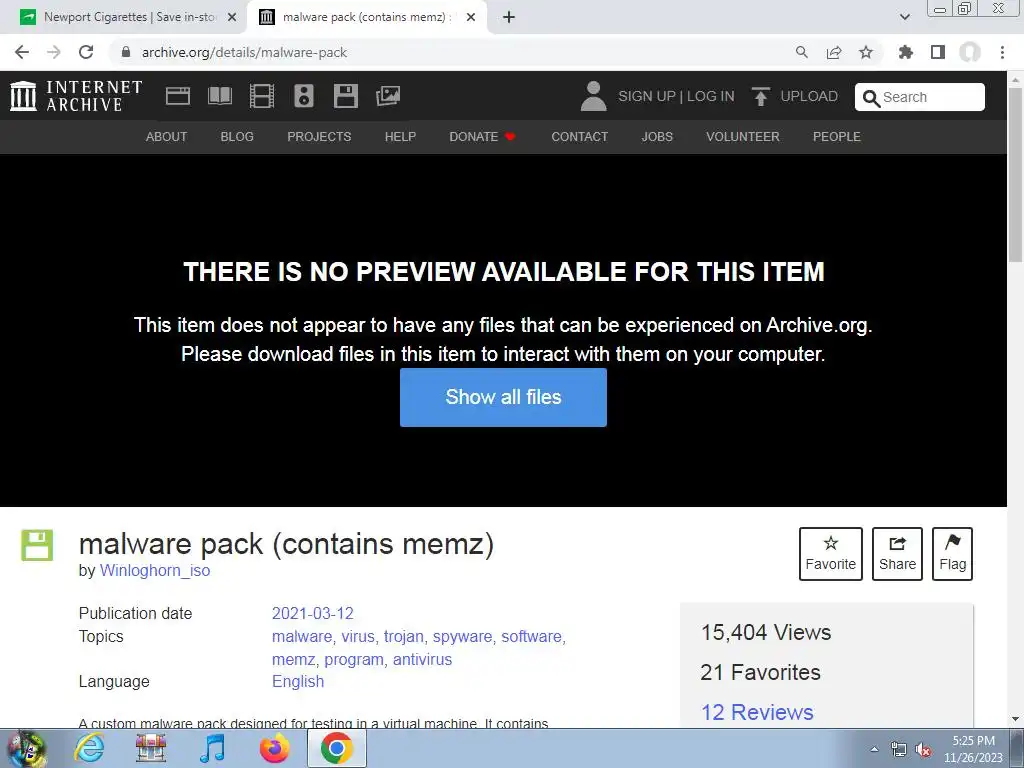Open the CONTACT menu item

tap(580, 136)
